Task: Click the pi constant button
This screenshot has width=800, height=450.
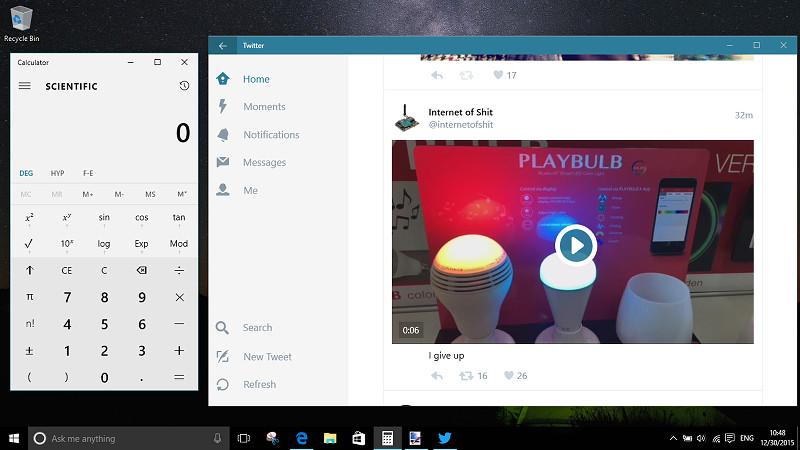Action: click(x=29, y=297)
